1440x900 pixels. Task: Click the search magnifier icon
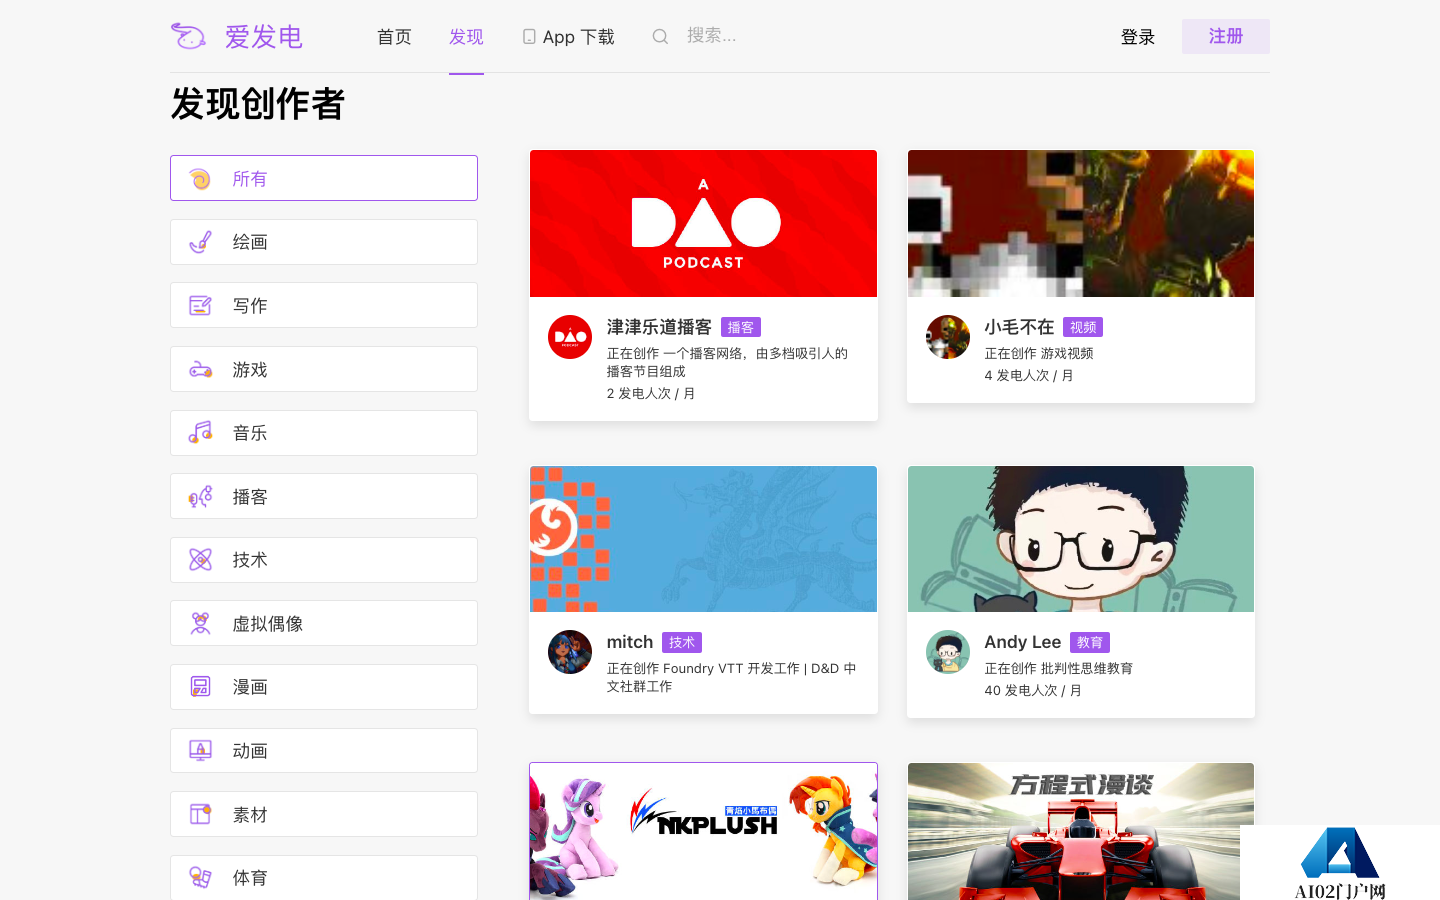660,37
